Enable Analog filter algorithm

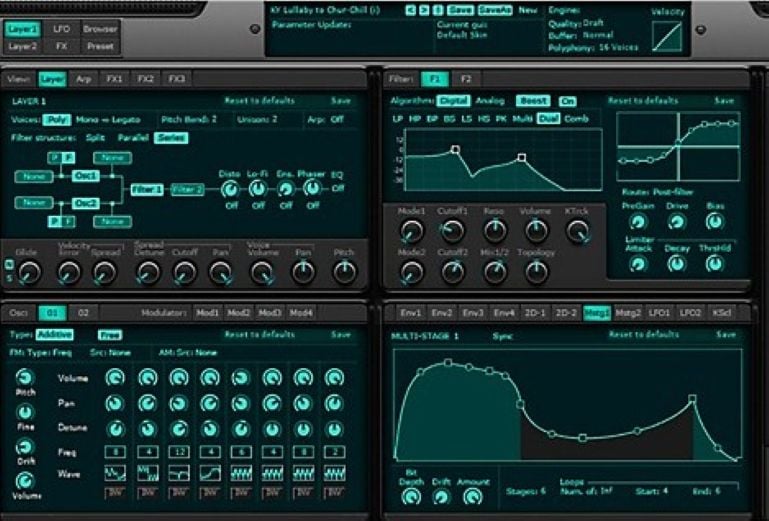(x=490, y=101)
